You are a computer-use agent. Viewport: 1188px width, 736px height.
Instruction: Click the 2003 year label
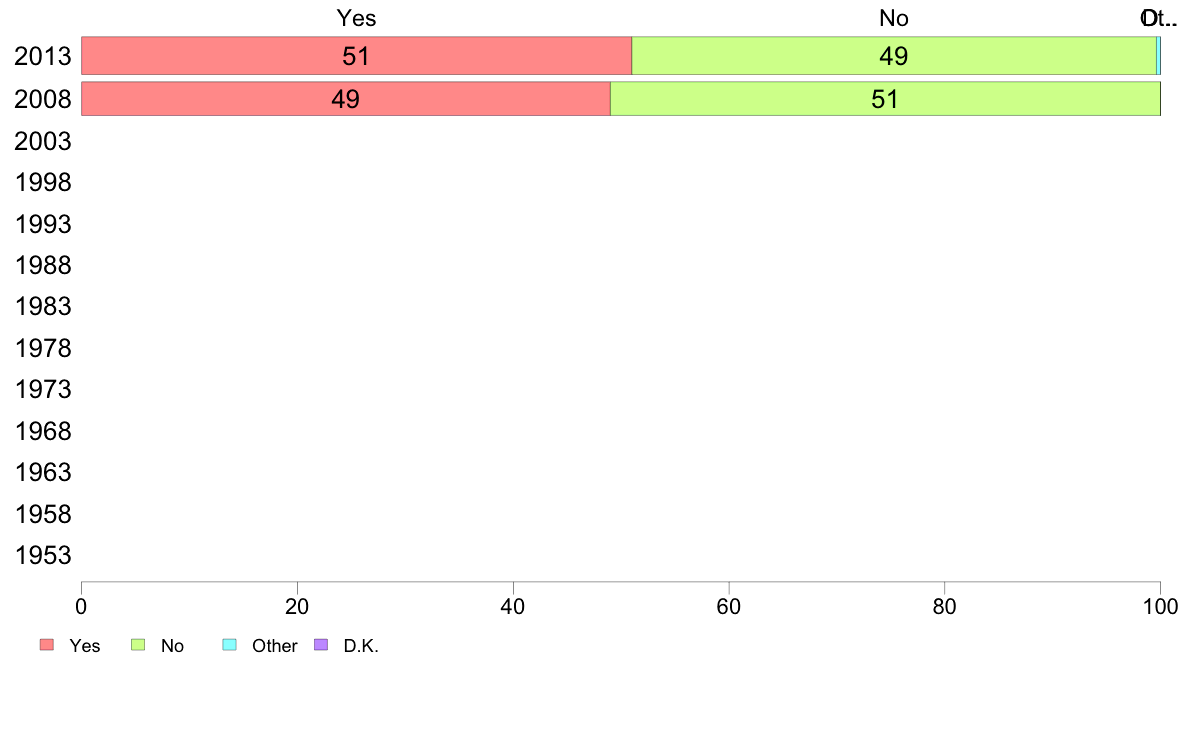[42, 141]
